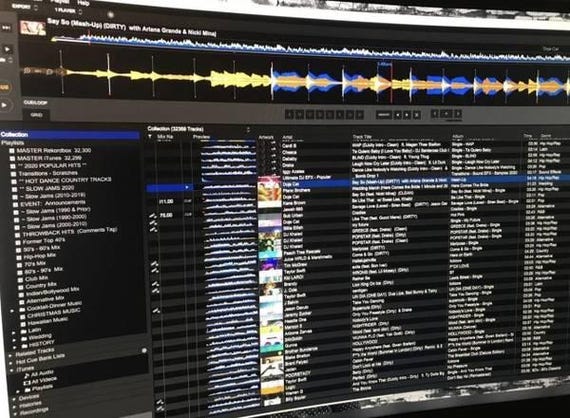Expand the Recordings section
Viewport: 570px width, 418px height.
pyautogui.click(x=15, y=414)
